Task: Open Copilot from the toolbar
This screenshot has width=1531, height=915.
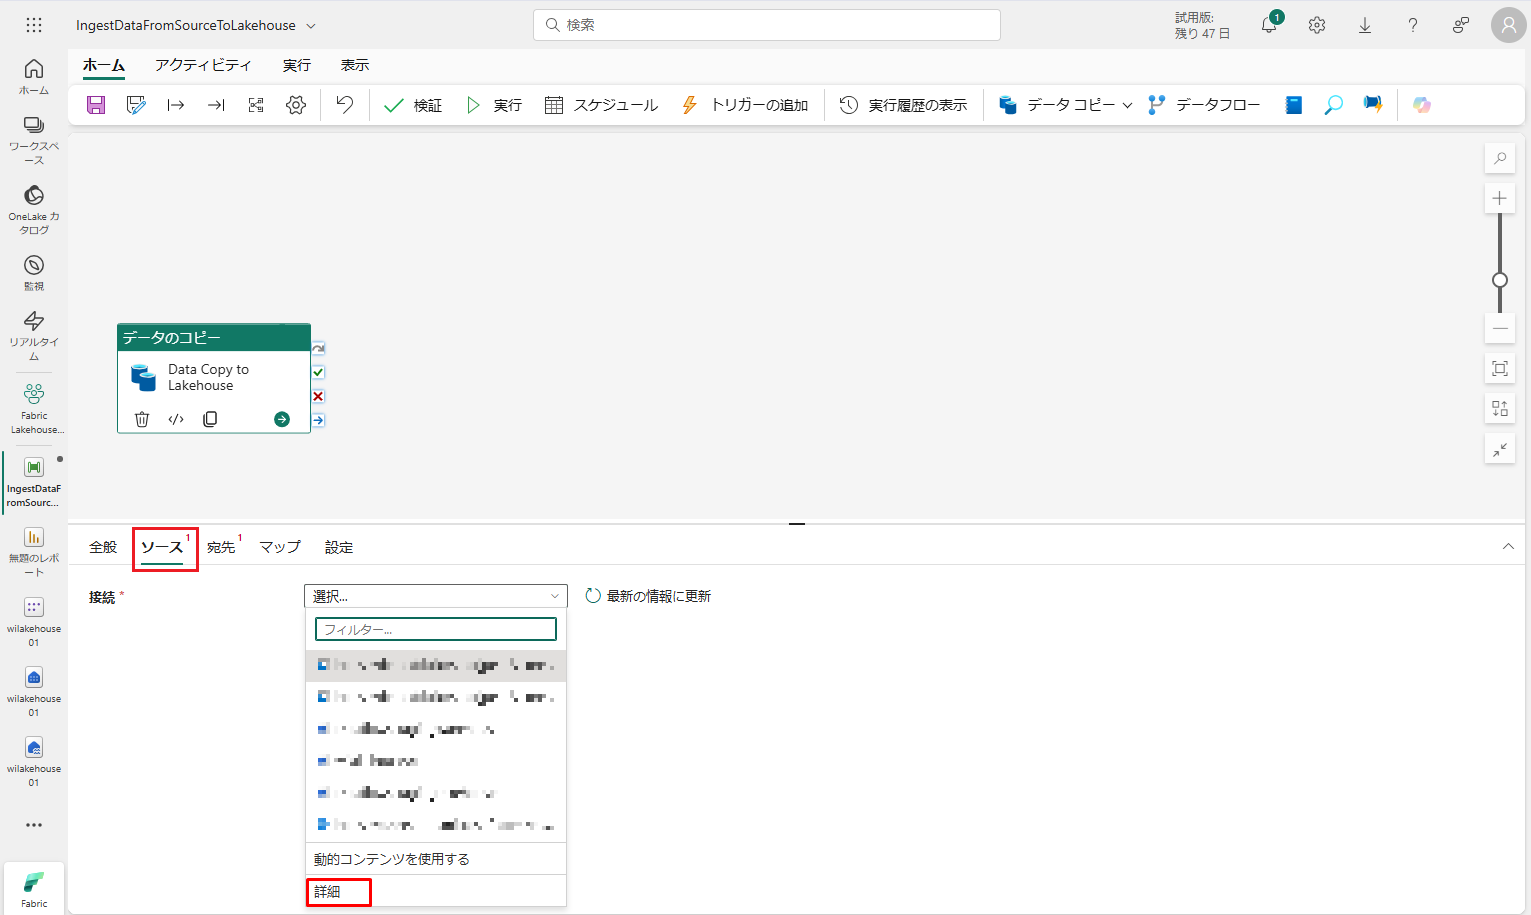Action: coord(1422,105)
